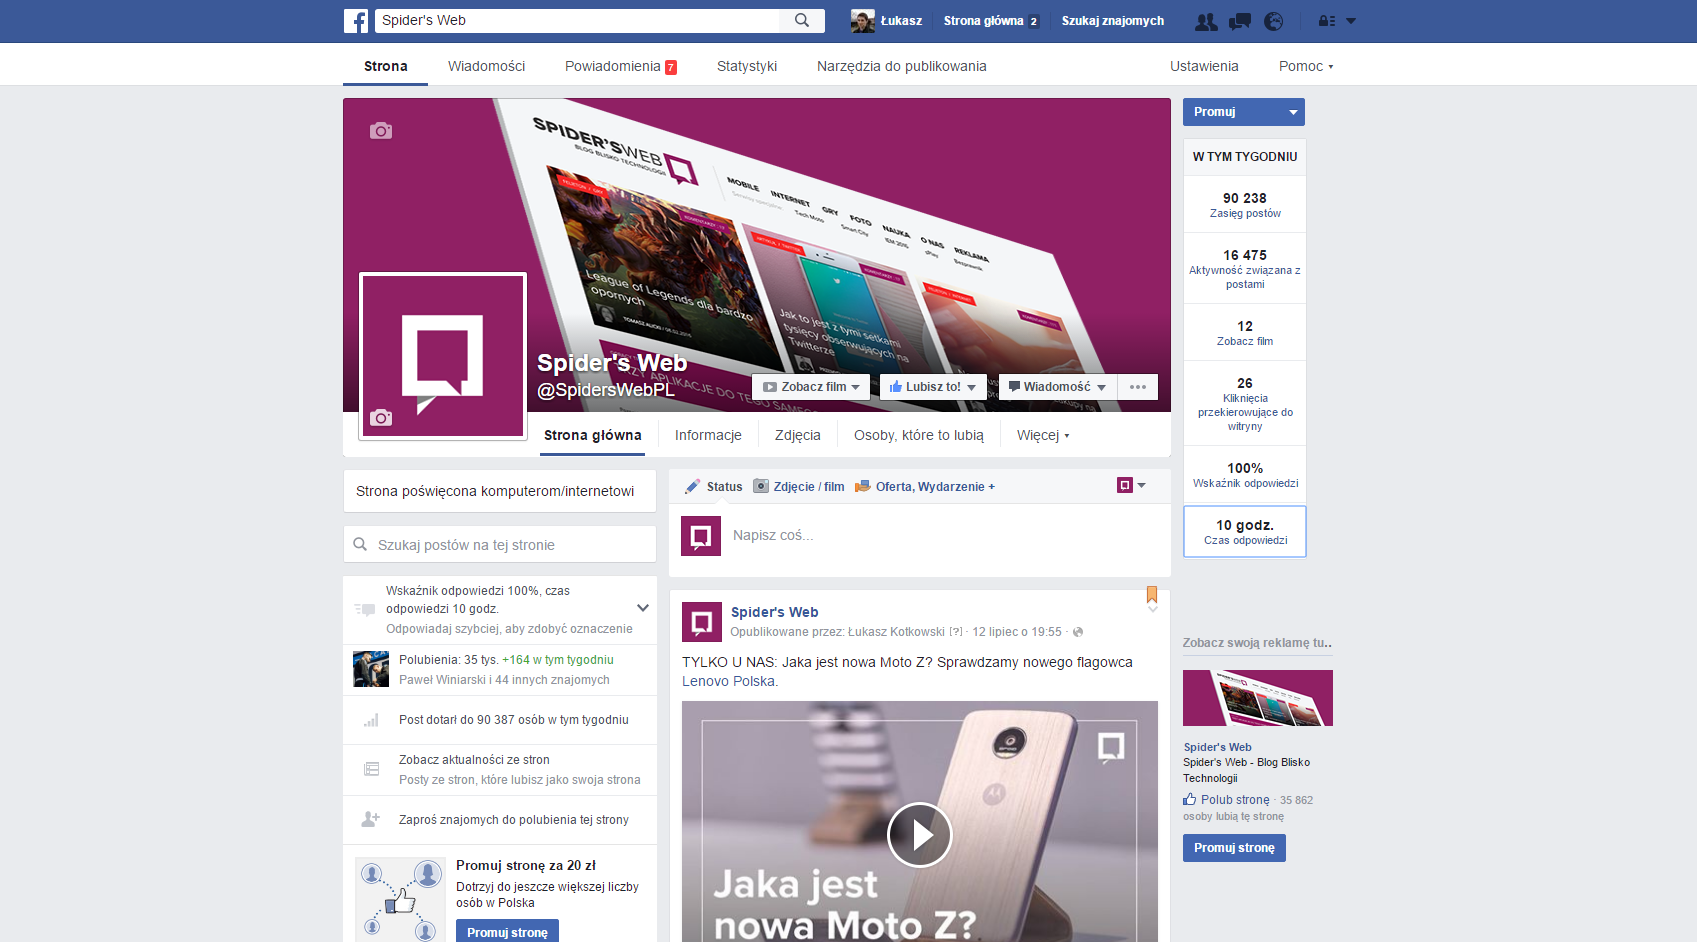Click the Oferta, Wydarzenie + icon

(862, 487)
